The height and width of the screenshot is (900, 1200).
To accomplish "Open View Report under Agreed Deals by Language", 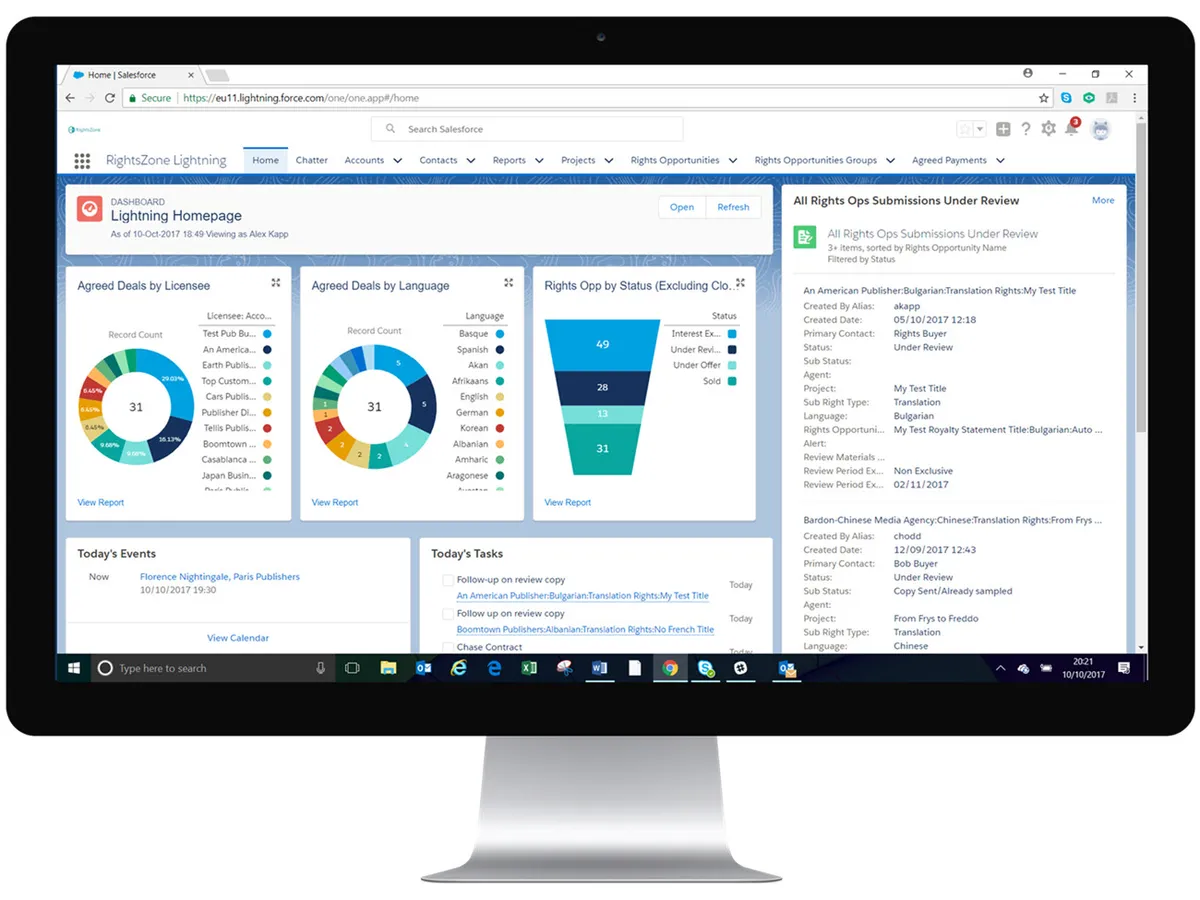I will click(x=334, y=502).
